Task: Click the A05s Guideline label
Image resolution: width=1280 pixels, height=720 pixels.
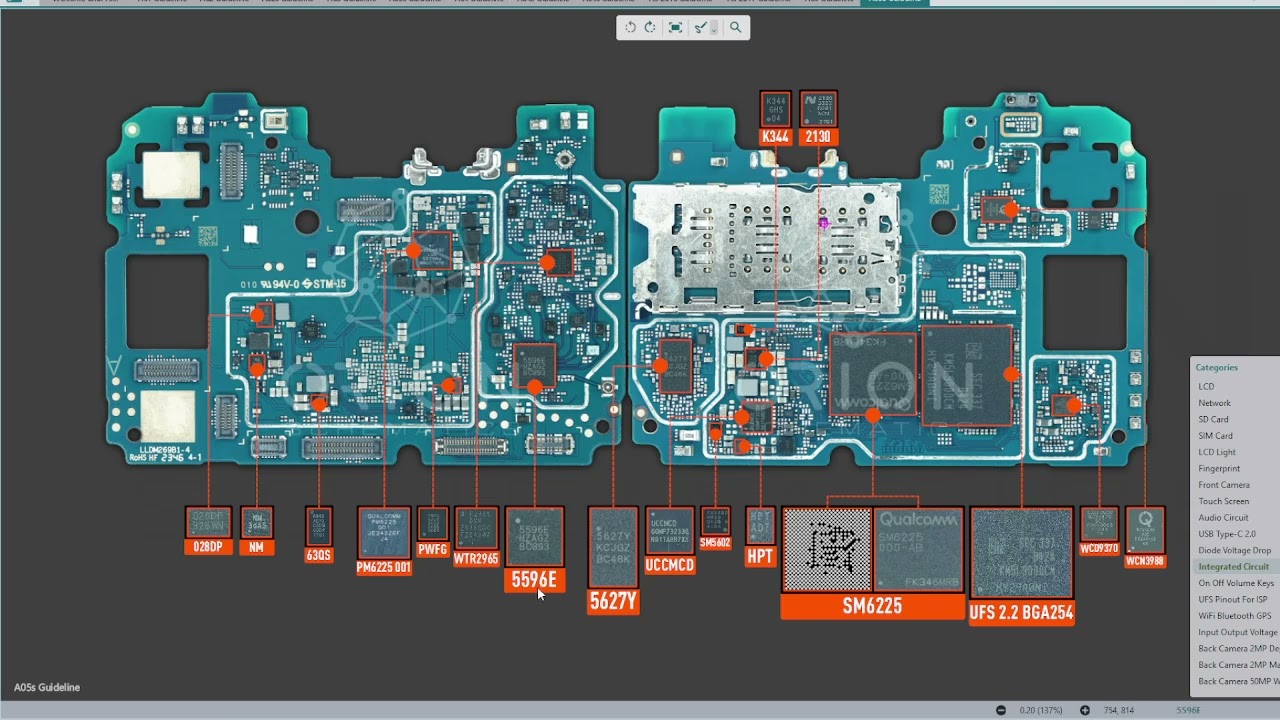Action: [47, 687]
